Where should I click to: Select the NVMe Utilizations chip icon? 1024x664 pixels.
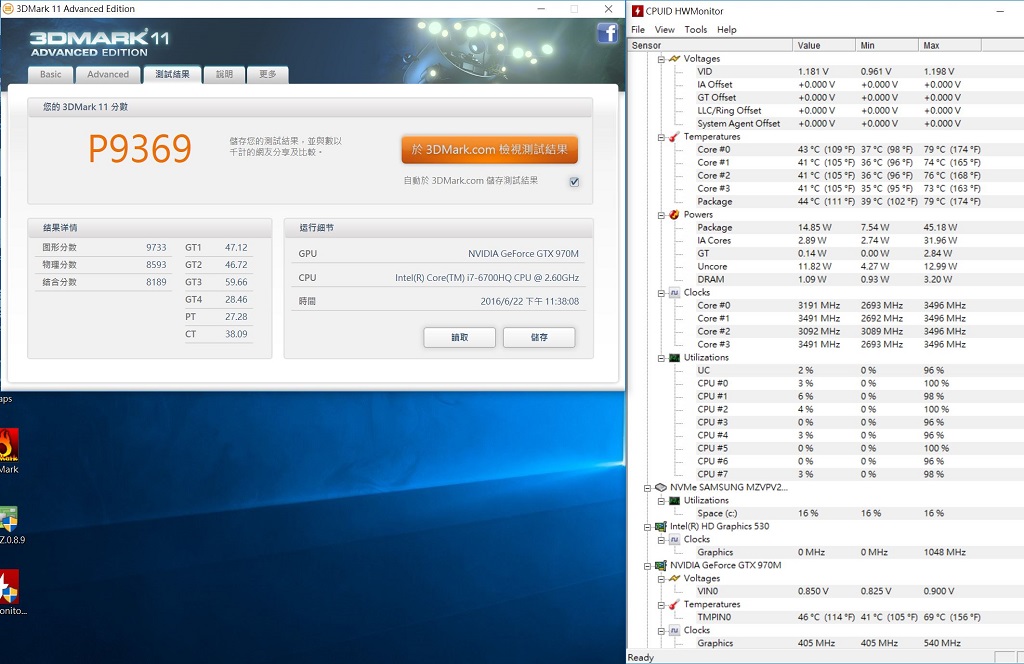[x=675, y=501]
